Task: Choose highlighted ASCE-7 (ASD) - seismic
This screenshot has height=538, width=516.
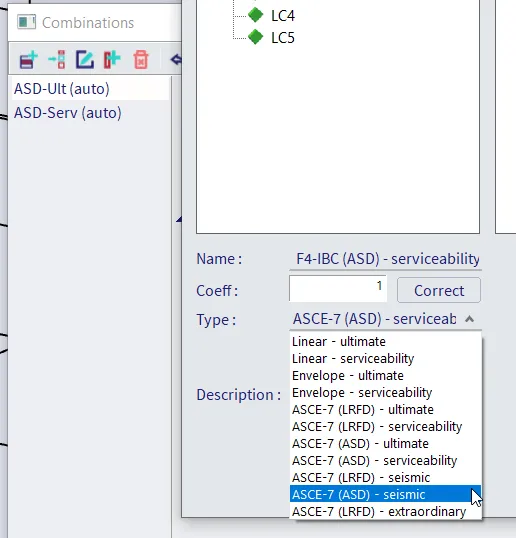Action: click(386, 494)
